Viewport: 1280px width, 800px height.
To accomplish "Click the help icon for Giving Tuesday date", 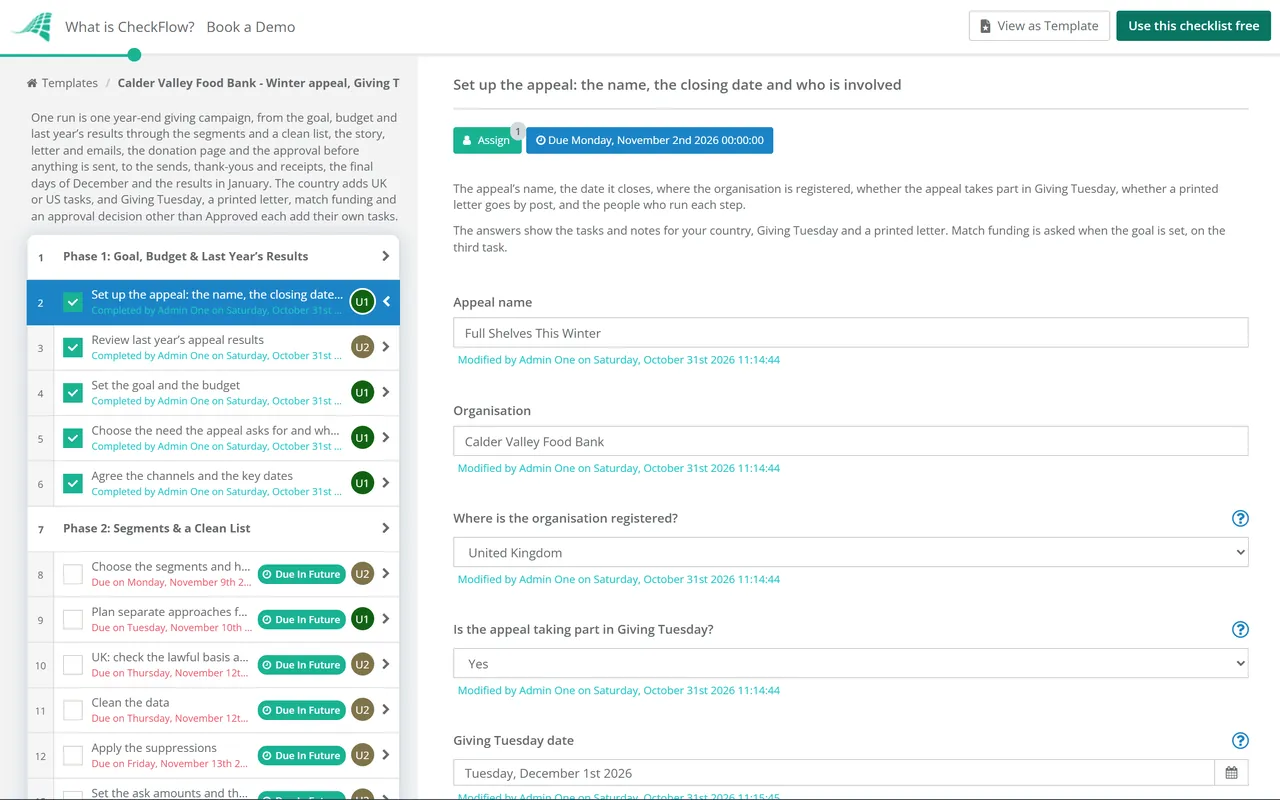I will pyautogui.click(x=1240, y=740).
